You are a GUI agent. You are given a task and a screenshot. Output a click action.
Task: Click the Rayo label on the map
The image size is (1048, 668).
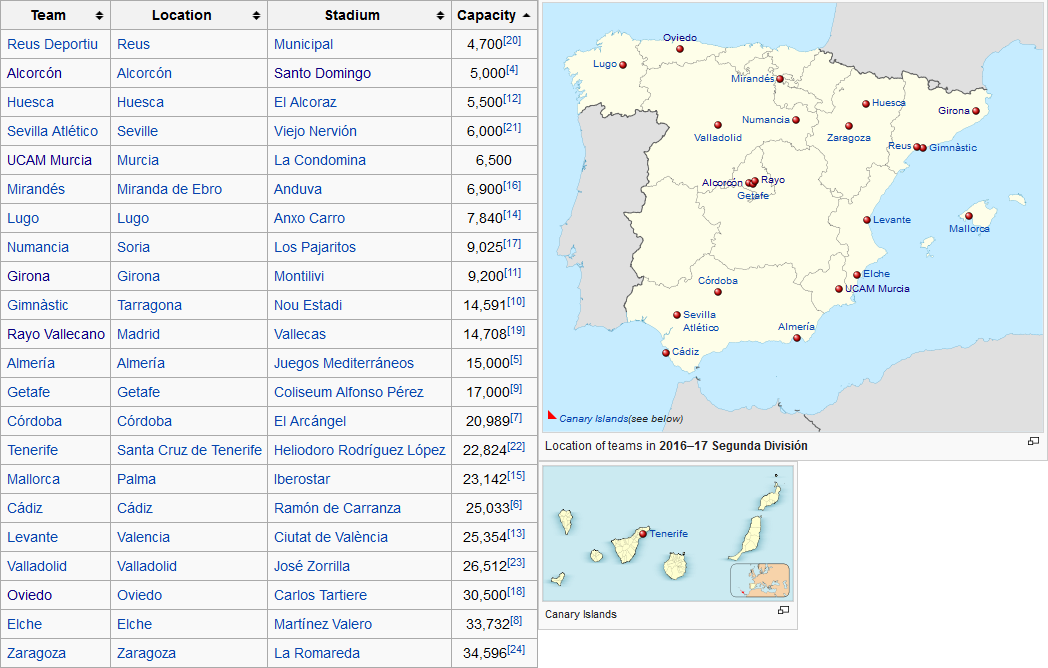point(773,180)
